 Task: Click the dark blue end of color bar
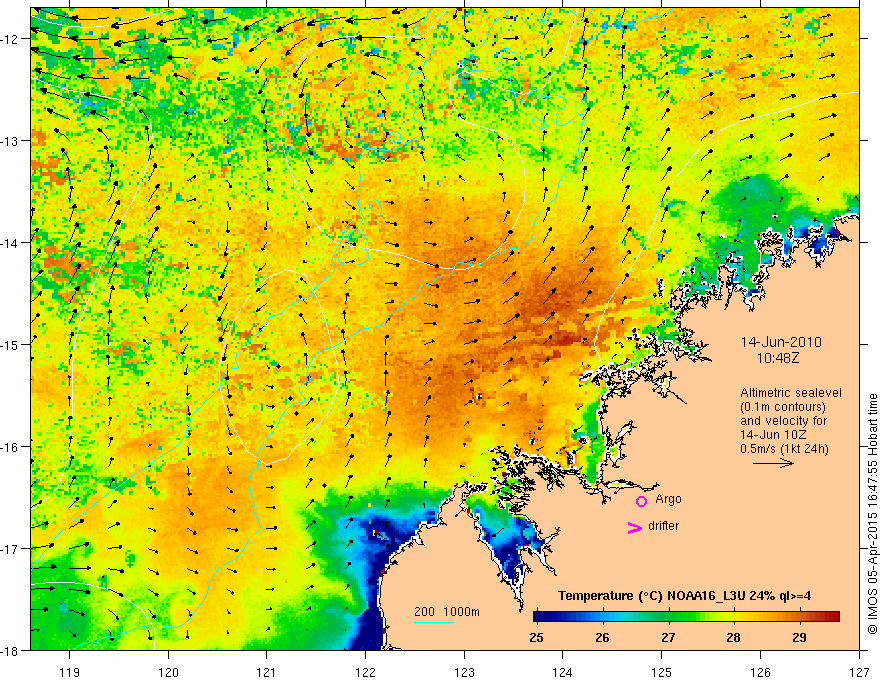tap(539, 616)
